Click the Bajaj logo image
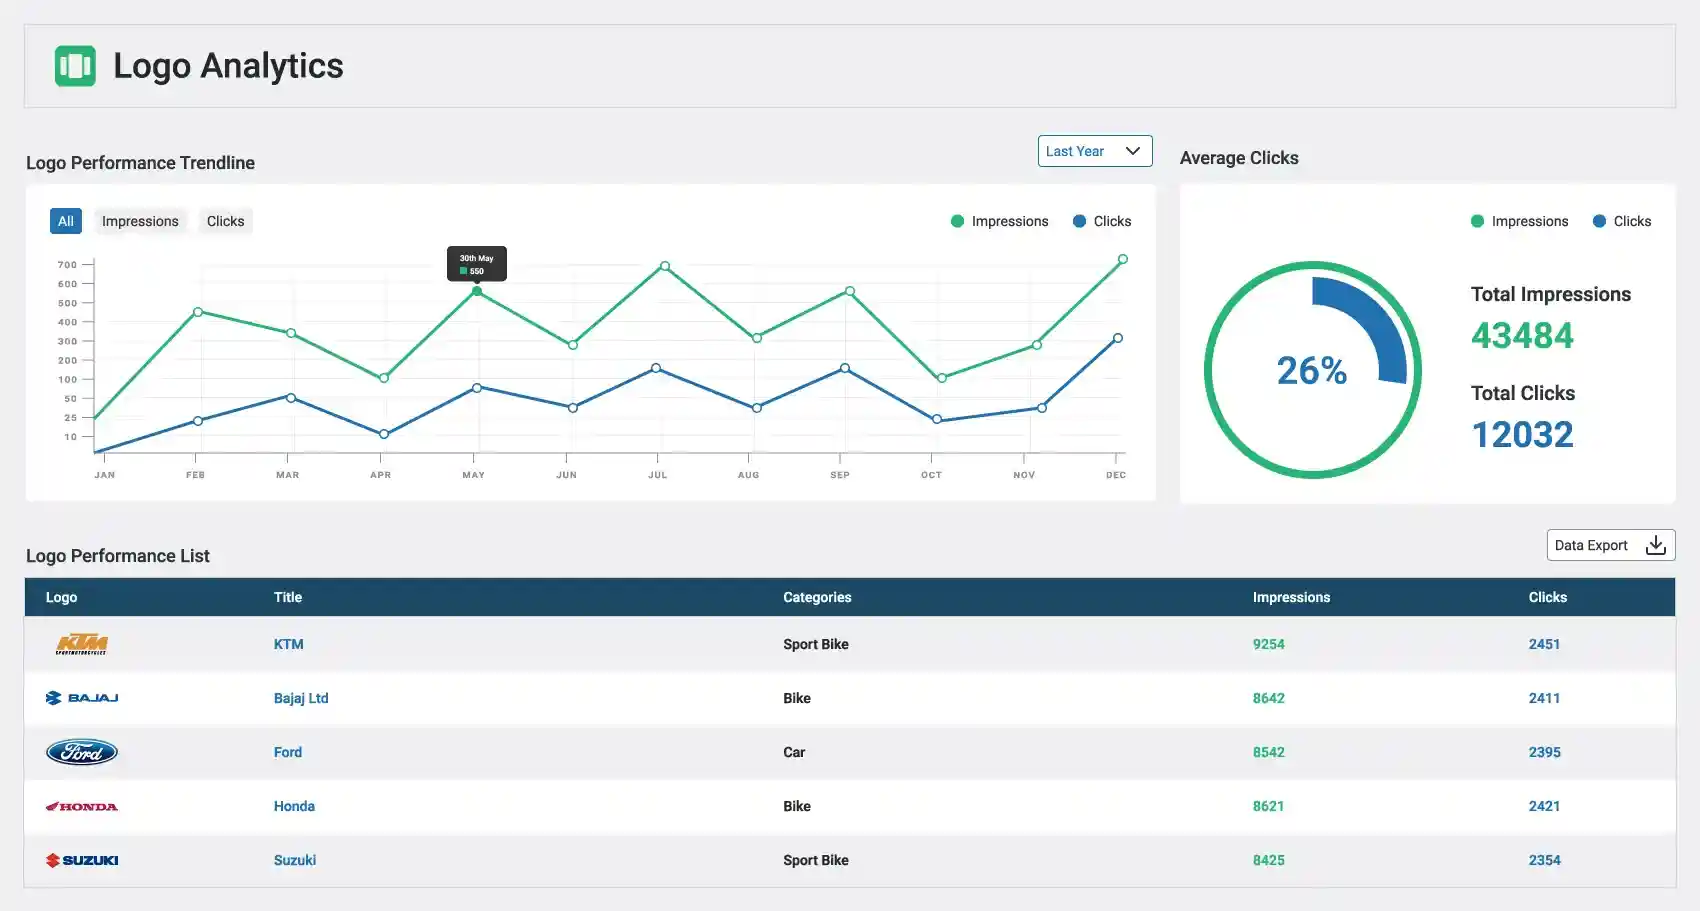The height and width of the screenshot is (911, 1700). click(82, 698)
